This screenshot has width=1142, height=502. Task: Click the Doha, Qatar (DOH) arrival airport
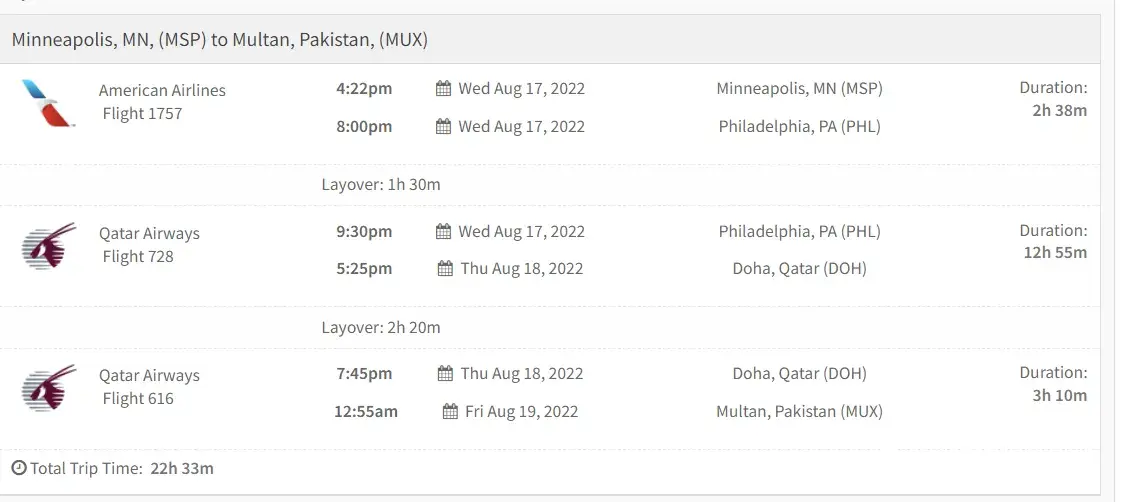click(x=799, y=269)
